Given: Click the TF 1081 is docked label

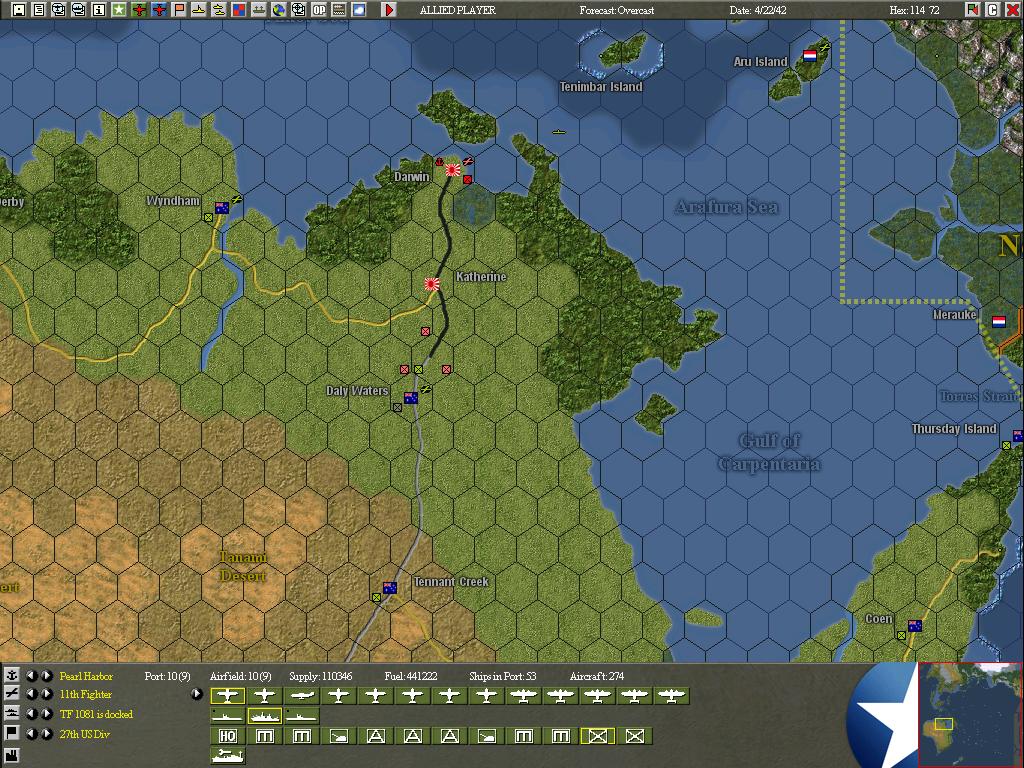Looking at the screenshot, I should 96,714.
